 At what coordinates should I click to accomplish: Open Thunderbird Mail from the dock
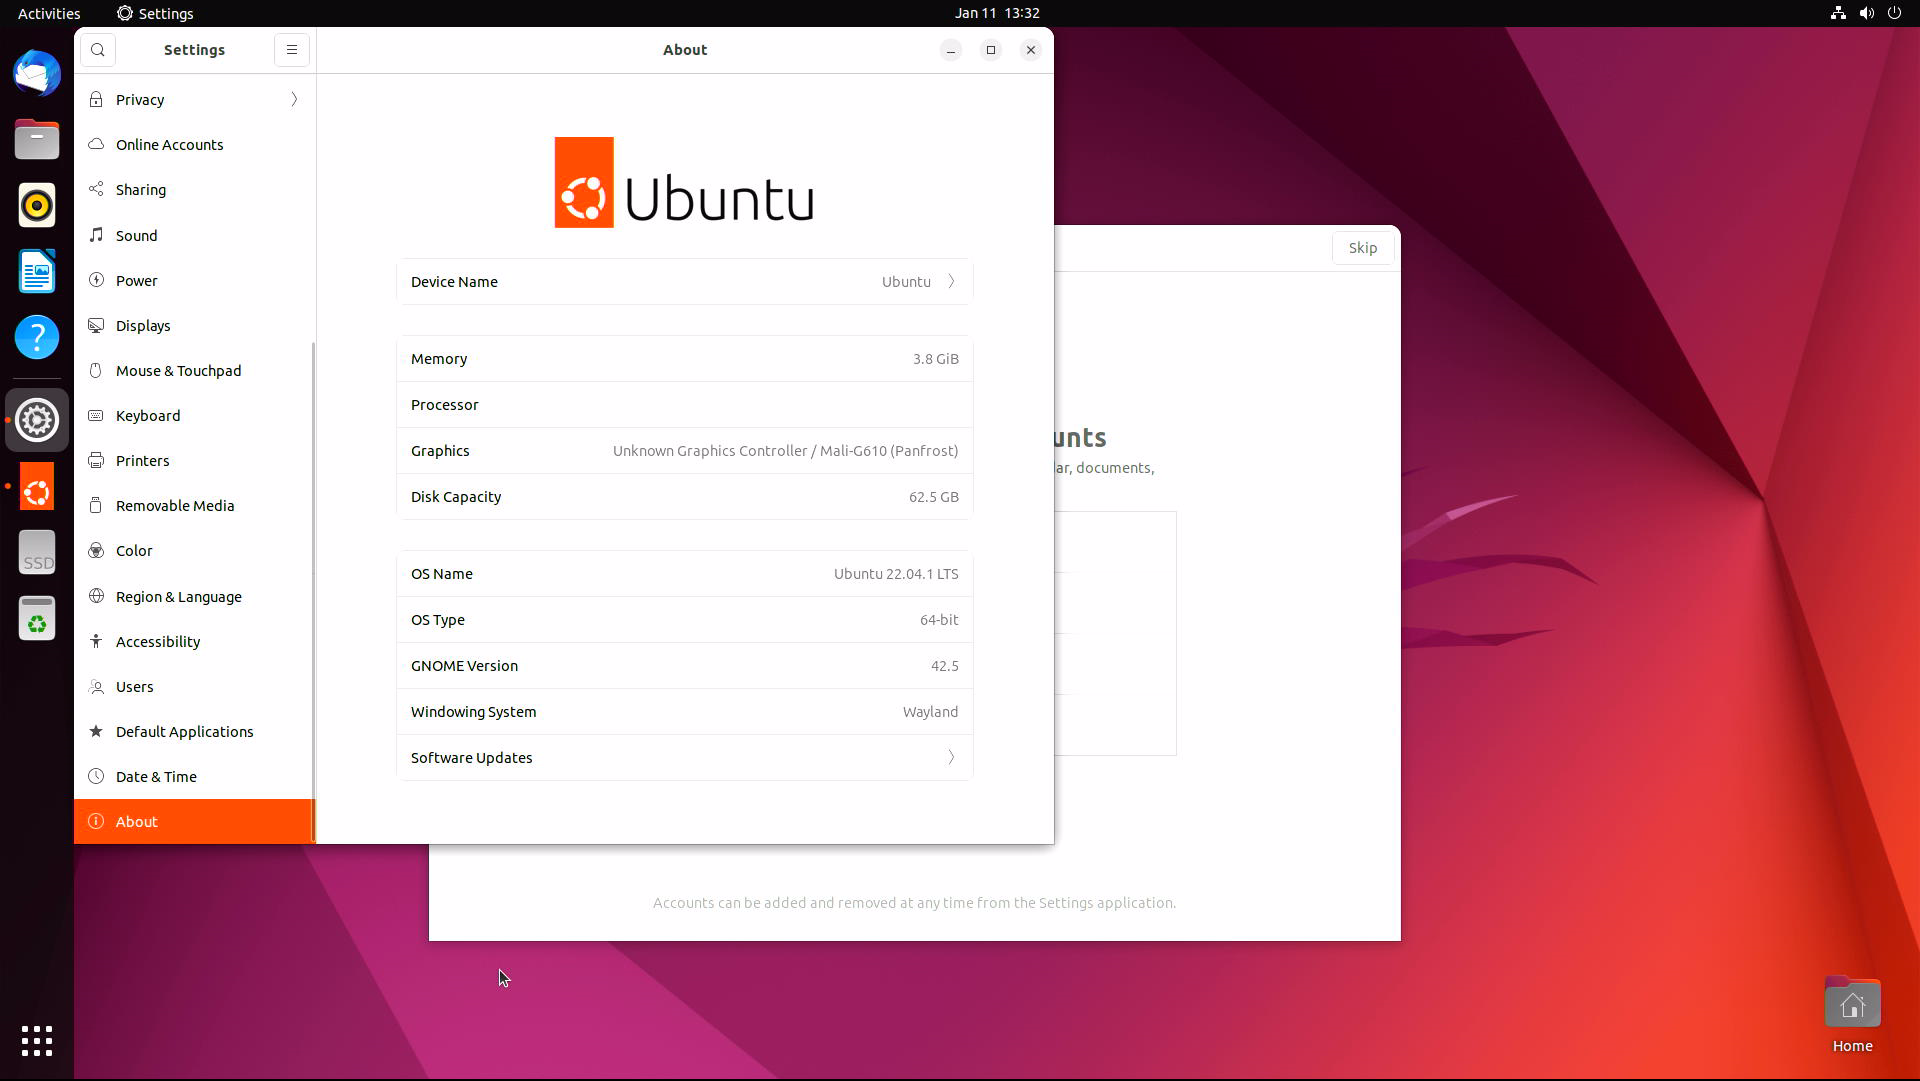coord(37,74)
